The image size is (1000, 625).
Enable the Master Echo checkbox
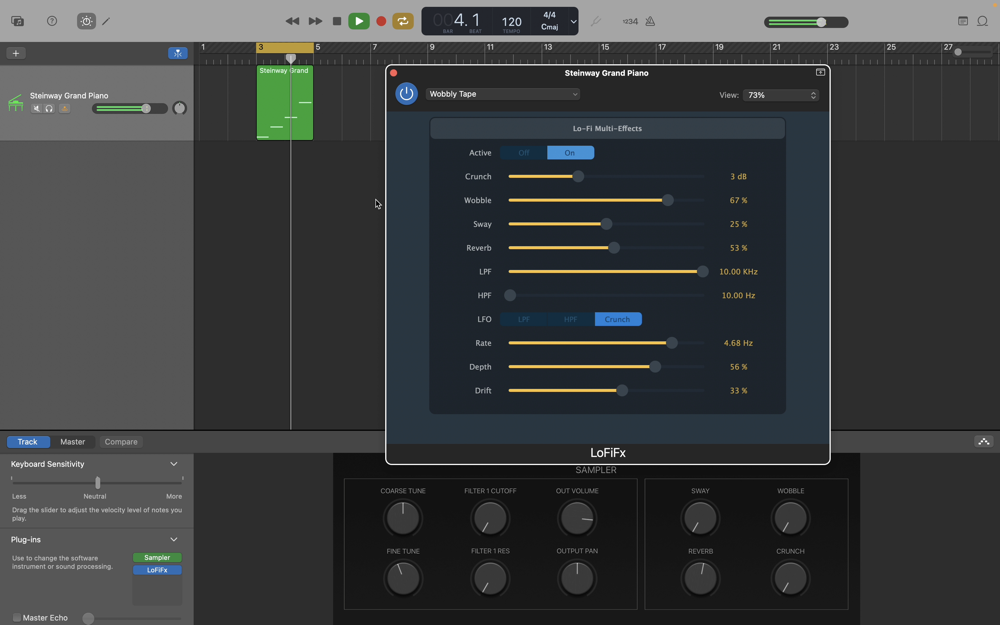tap(17, 618)
